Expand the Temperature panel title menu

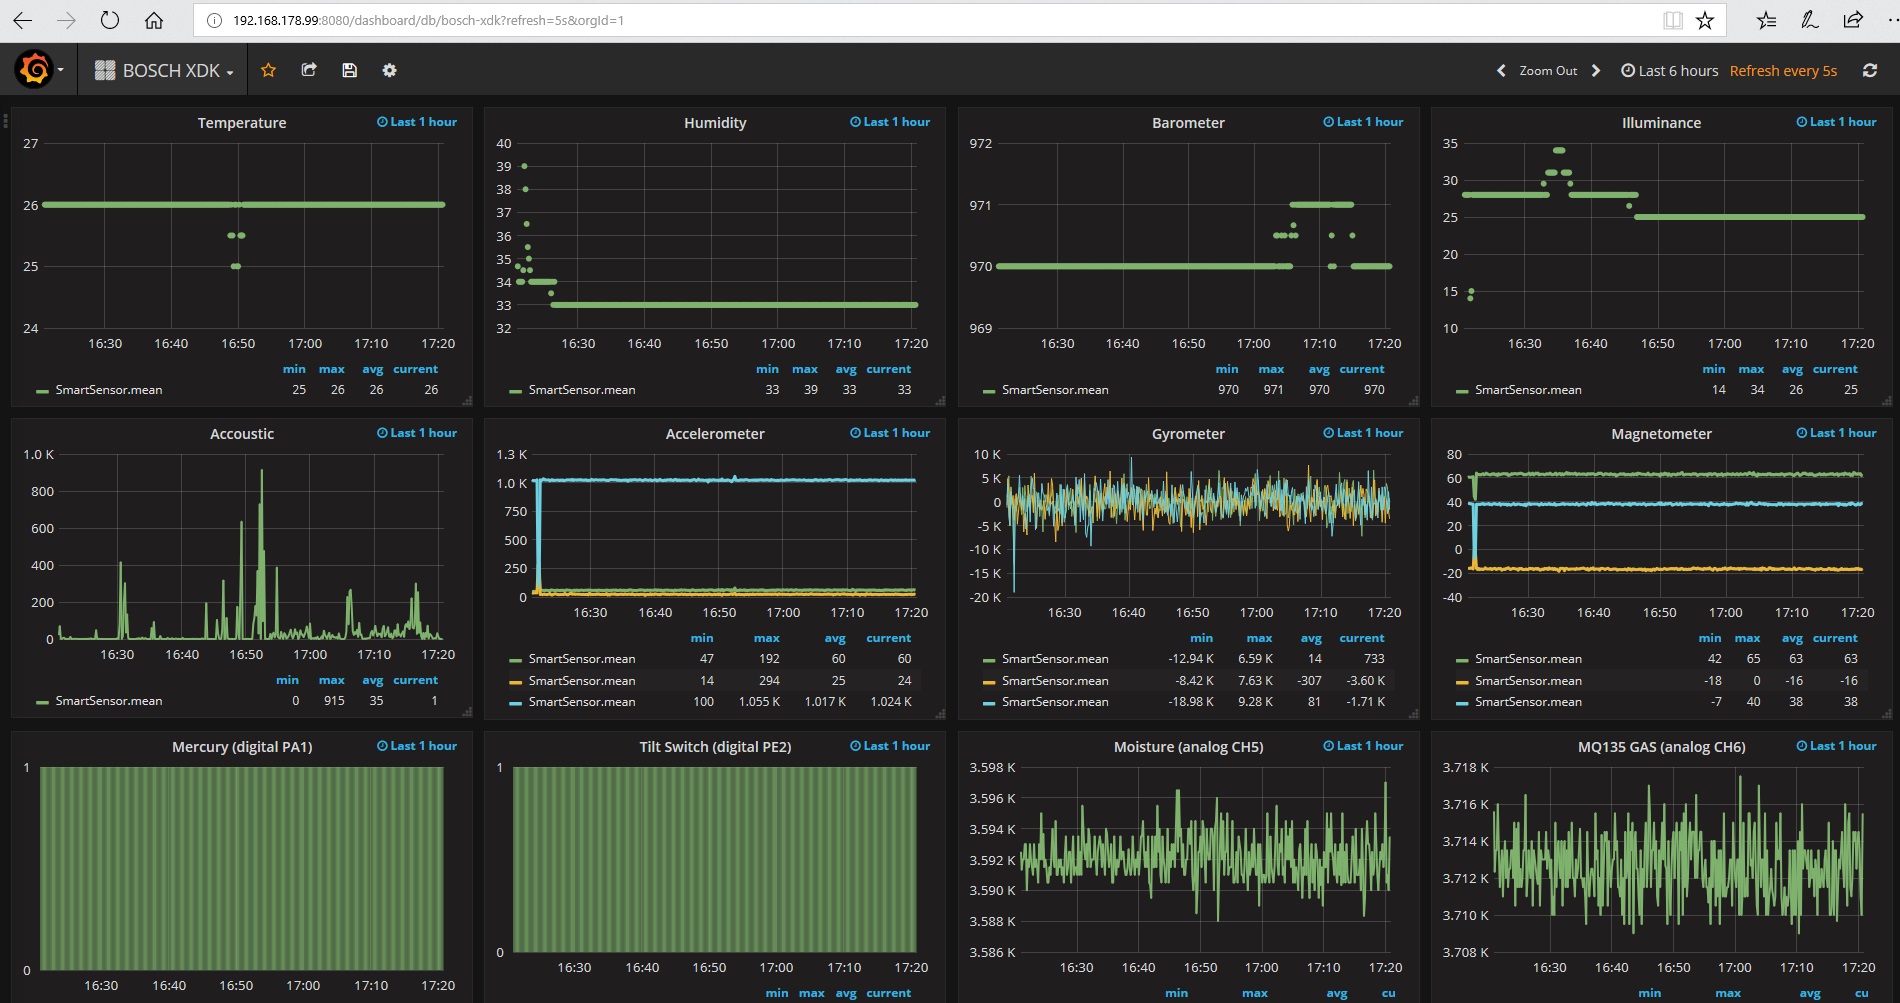click(241, 122)
